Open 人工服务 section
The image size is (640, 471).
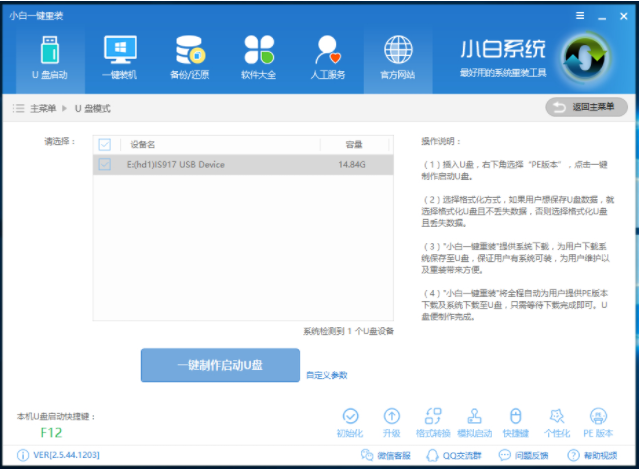(x=329, y=56)
